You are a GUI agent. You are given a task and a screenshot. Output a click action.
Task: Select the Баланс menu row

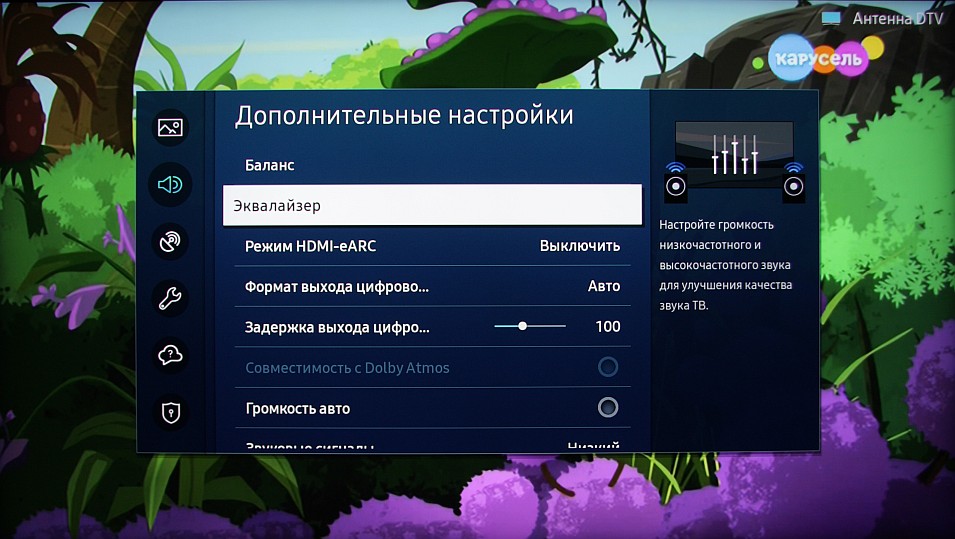coord(432,165)
